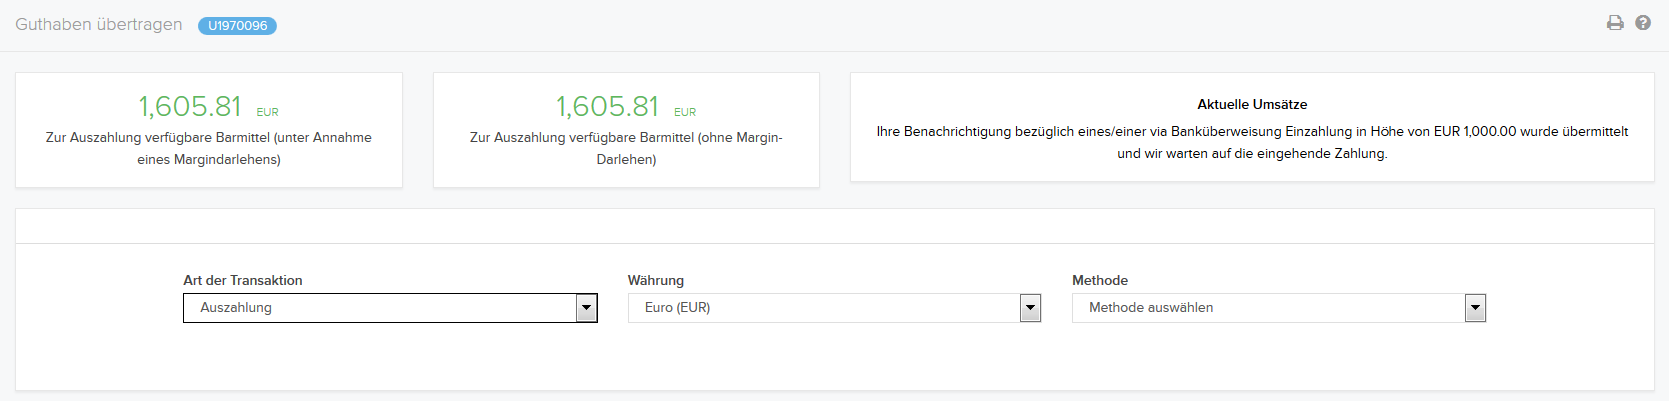Select the 1,605.81 amount with margin loan
The width and height of the screenshot is (1669, 401).
[x=190, y=106]
